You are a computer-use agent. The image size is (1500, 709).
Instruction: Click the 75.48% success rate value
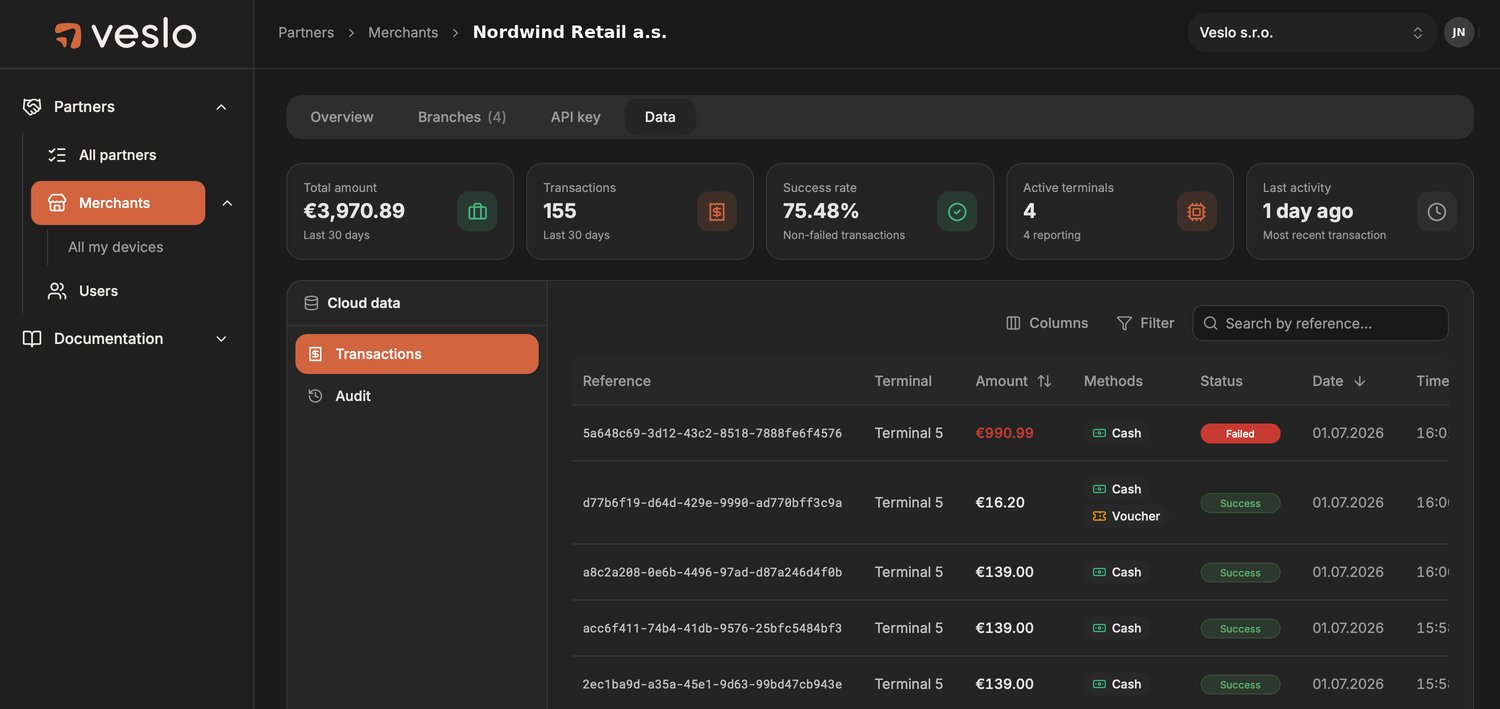pyautogui.click(x=821, y=211)
